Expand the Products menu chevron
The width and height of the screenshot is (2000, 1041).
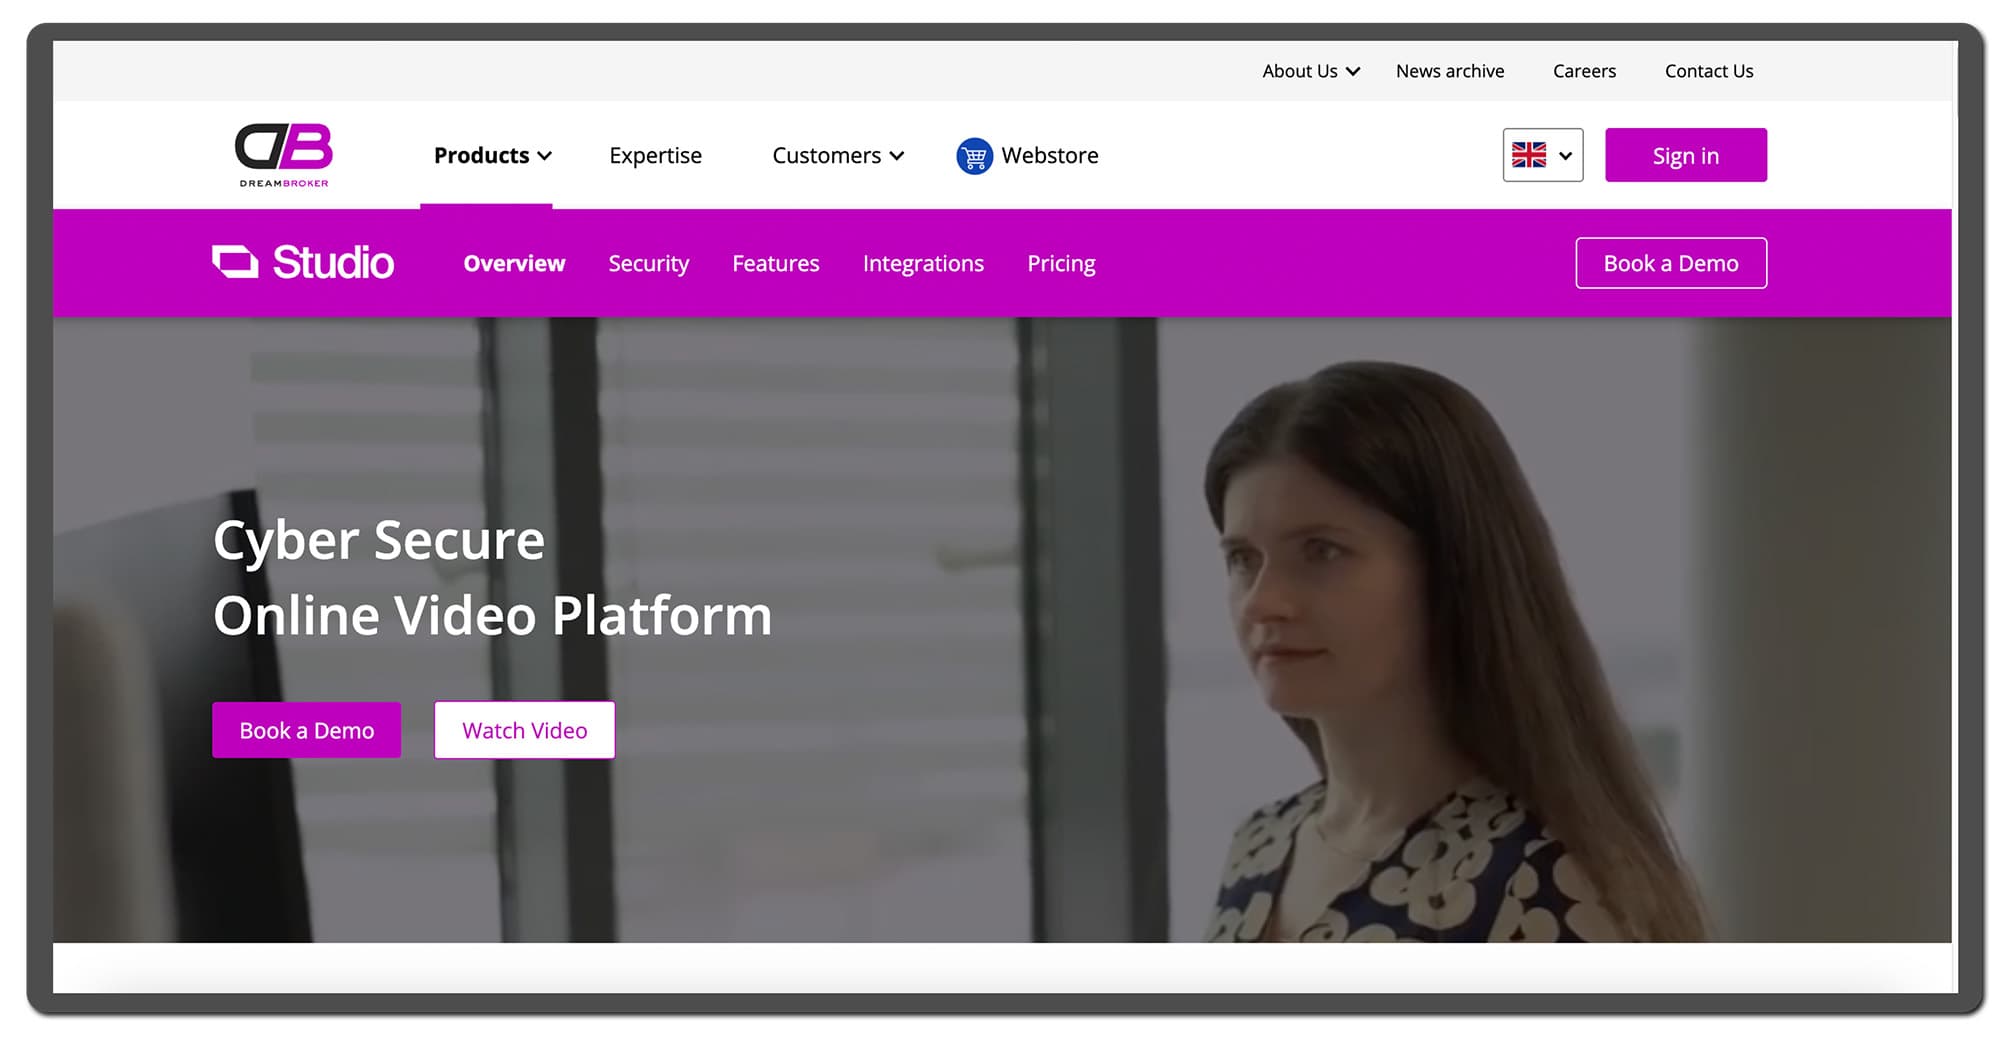[x=545, y=156]
